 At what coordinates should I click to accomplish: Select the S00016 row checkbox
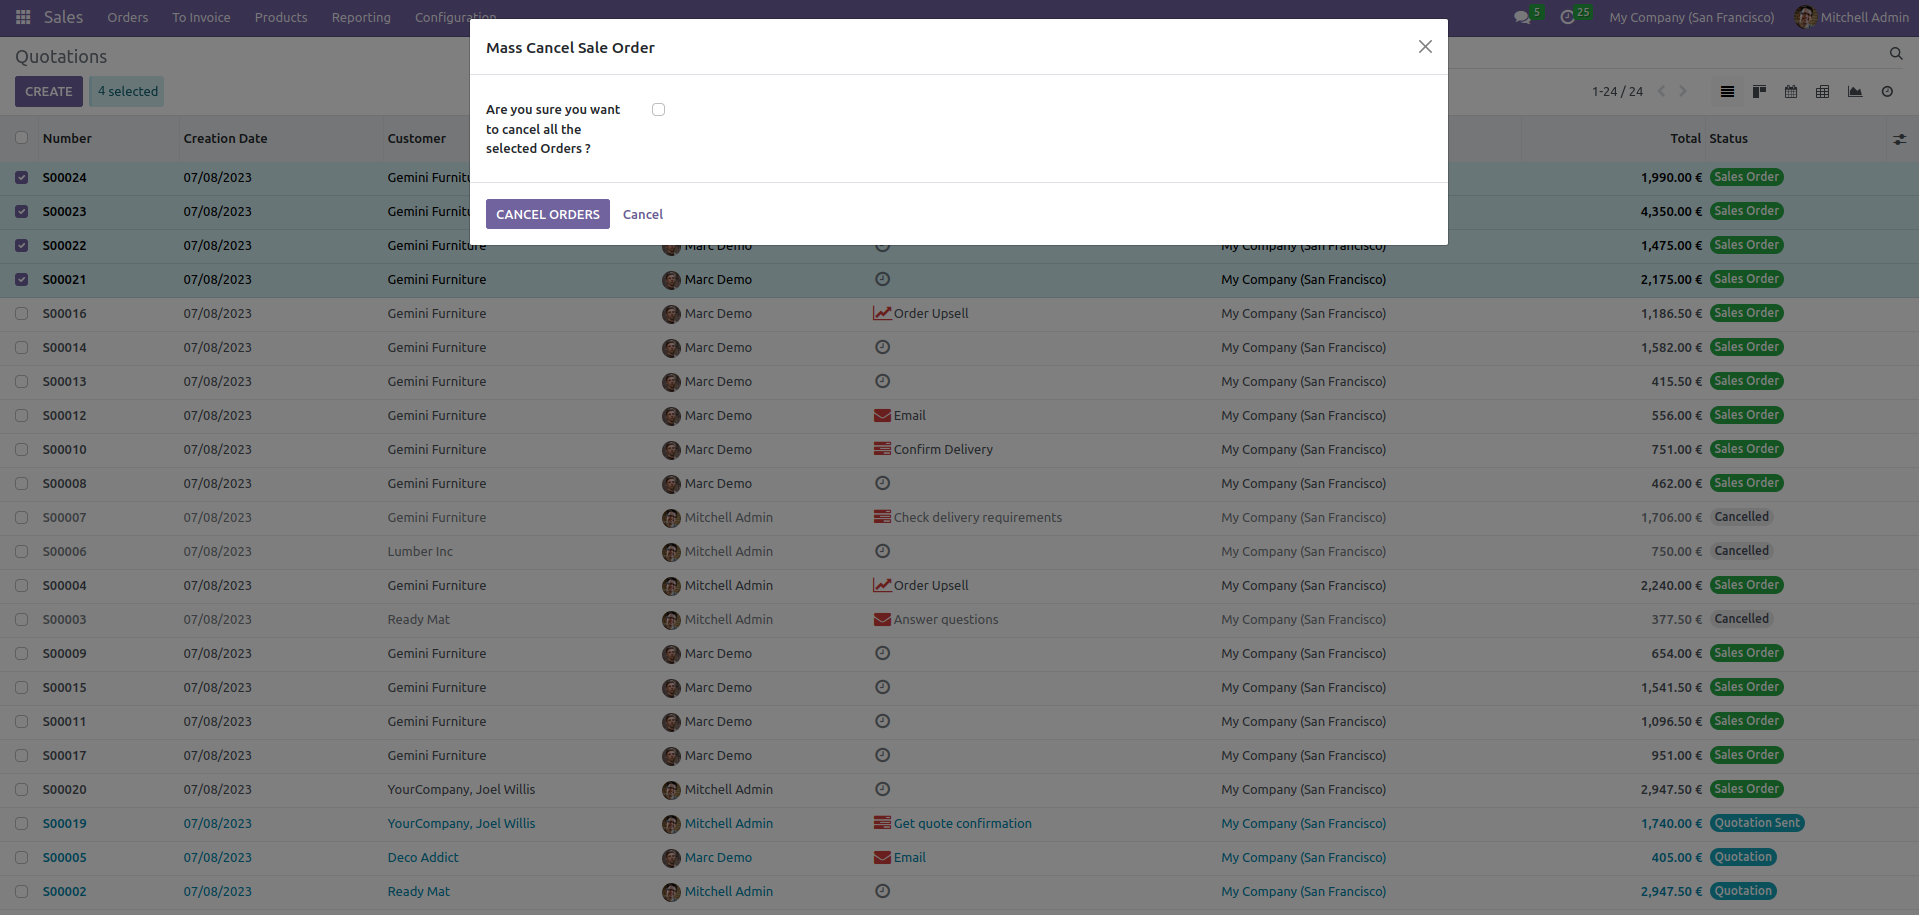pyautogui.click(x=21, y=314)
